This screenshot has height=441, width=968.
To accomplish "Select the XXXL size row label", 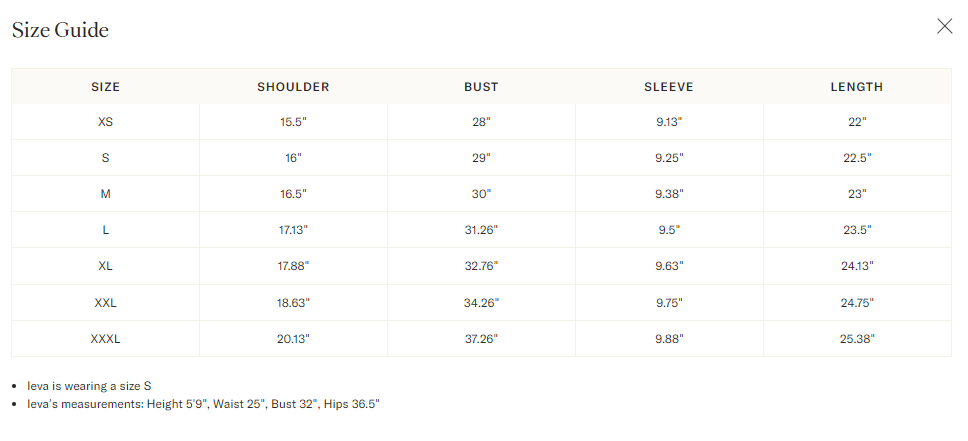I will coord(105,339).
